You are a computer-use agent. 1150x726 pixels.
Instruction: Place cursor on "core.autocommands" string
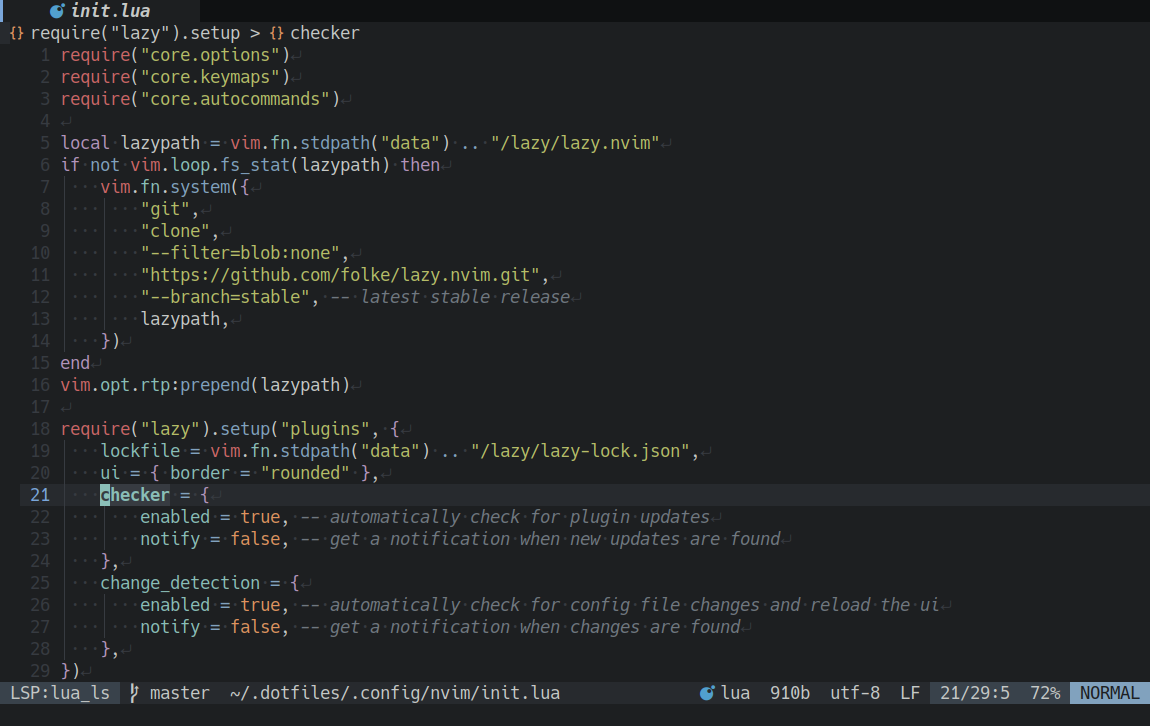[235, 99]
